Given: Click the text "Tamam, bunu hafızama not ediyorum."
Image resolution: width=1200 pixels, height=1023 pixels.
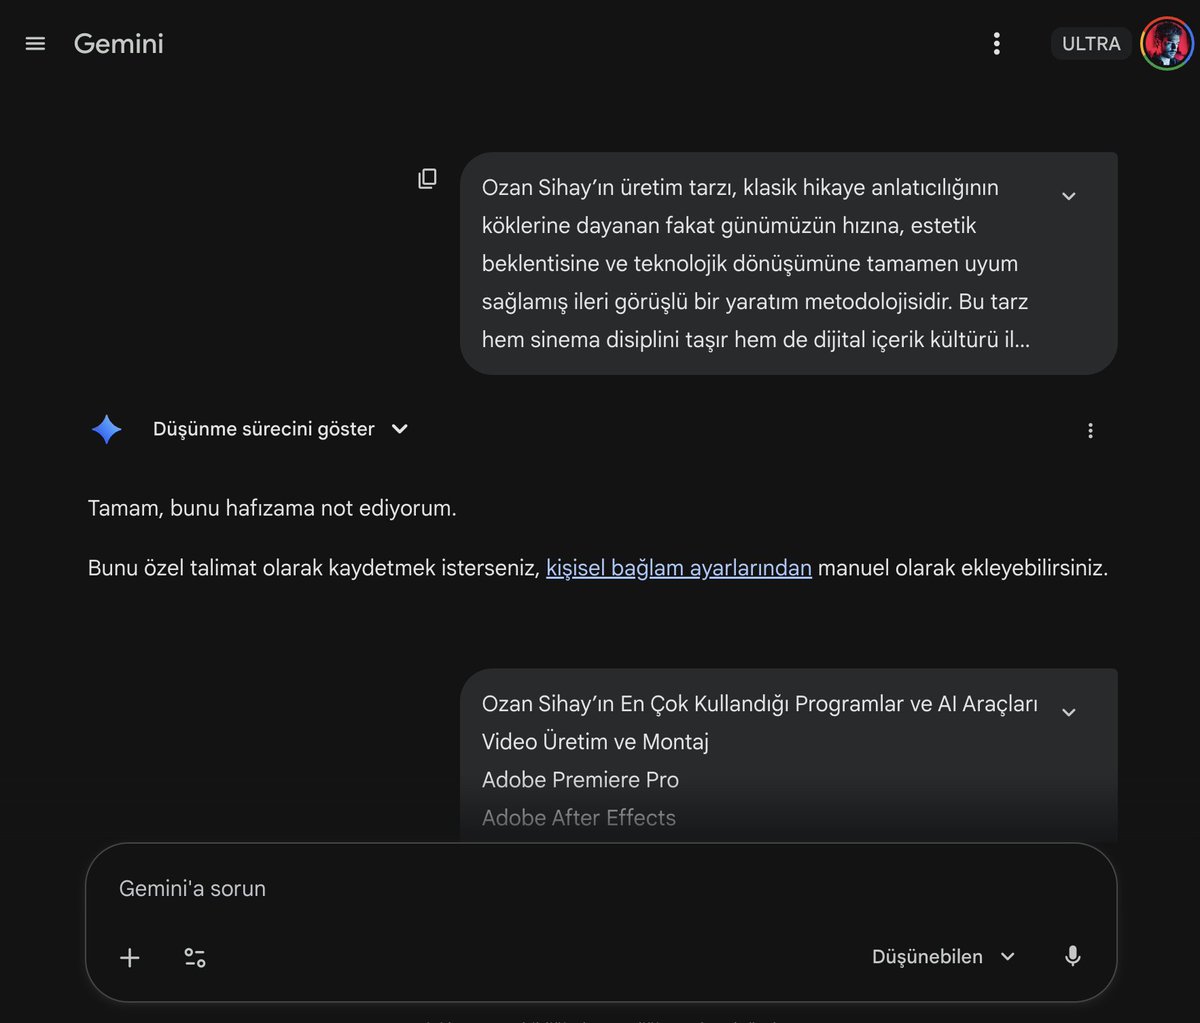Looking at the screenshot, I should click(x=272, y=508).
